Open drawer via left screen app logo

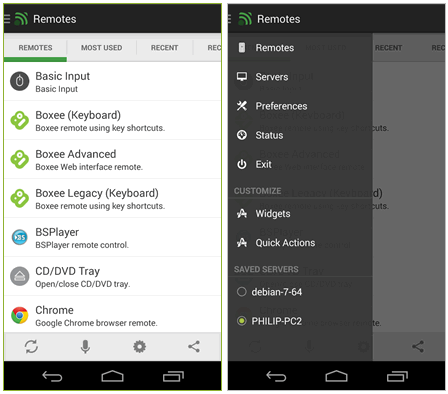click(x=21, y=19)
